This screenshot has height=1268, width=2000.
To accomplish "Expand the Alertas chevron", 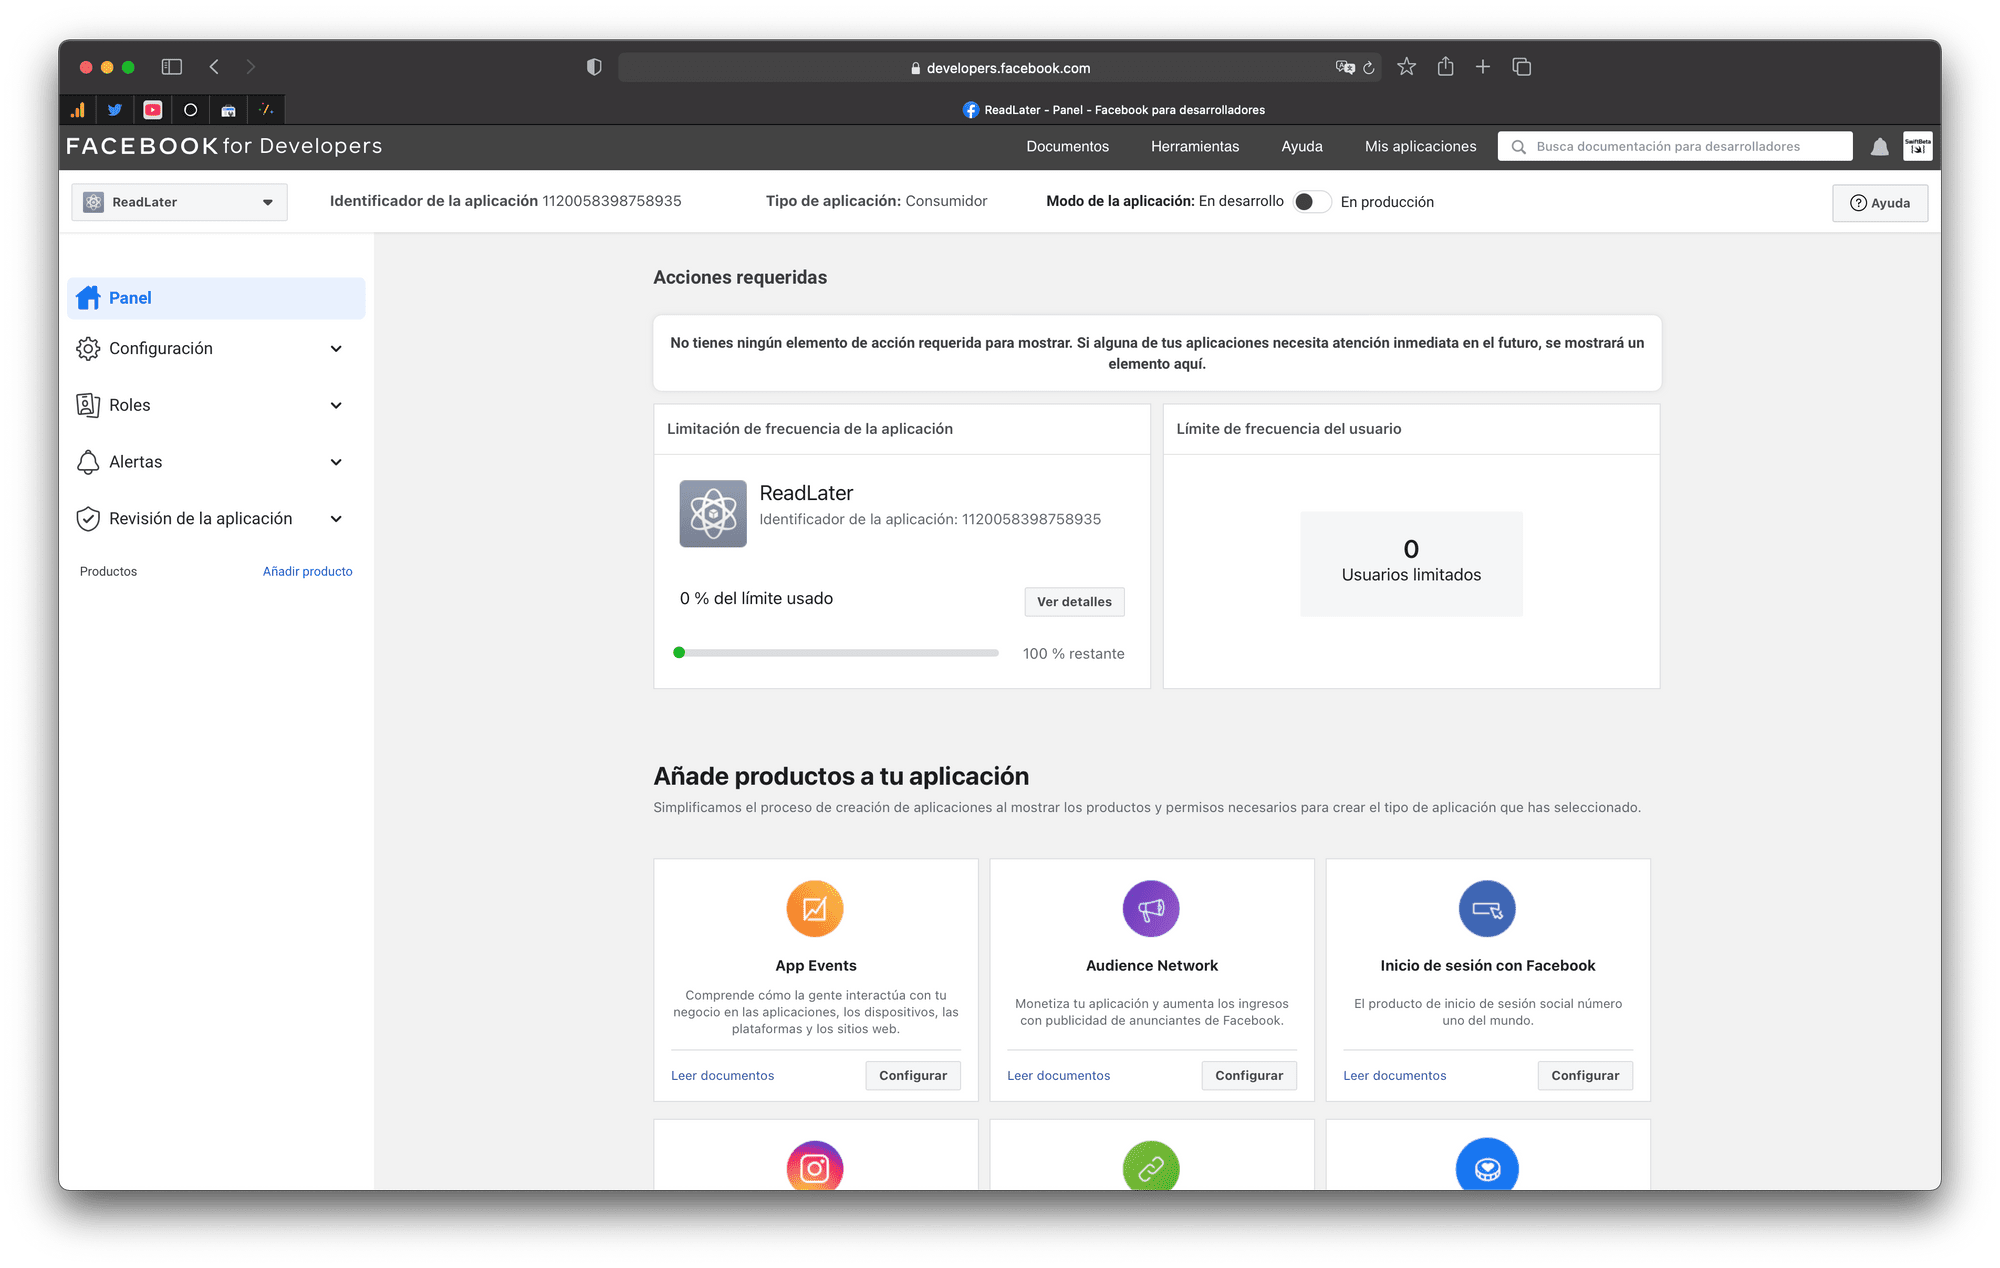I will click(x=336, y=462).
